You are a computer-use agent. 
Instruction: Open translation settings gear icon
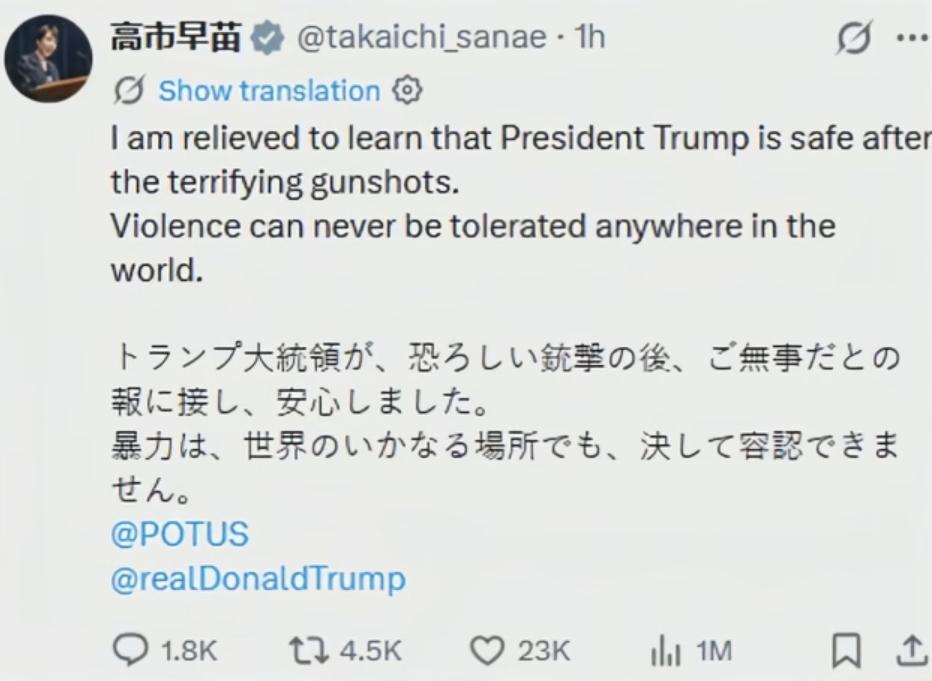pos(406,90)
